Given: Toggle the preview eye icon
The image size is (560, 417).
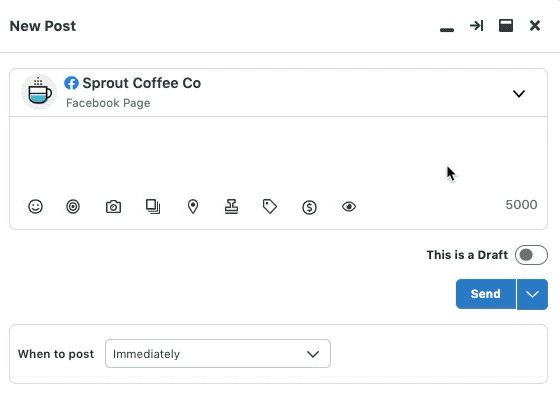Looking at the screenshot, I should [349, 207].
